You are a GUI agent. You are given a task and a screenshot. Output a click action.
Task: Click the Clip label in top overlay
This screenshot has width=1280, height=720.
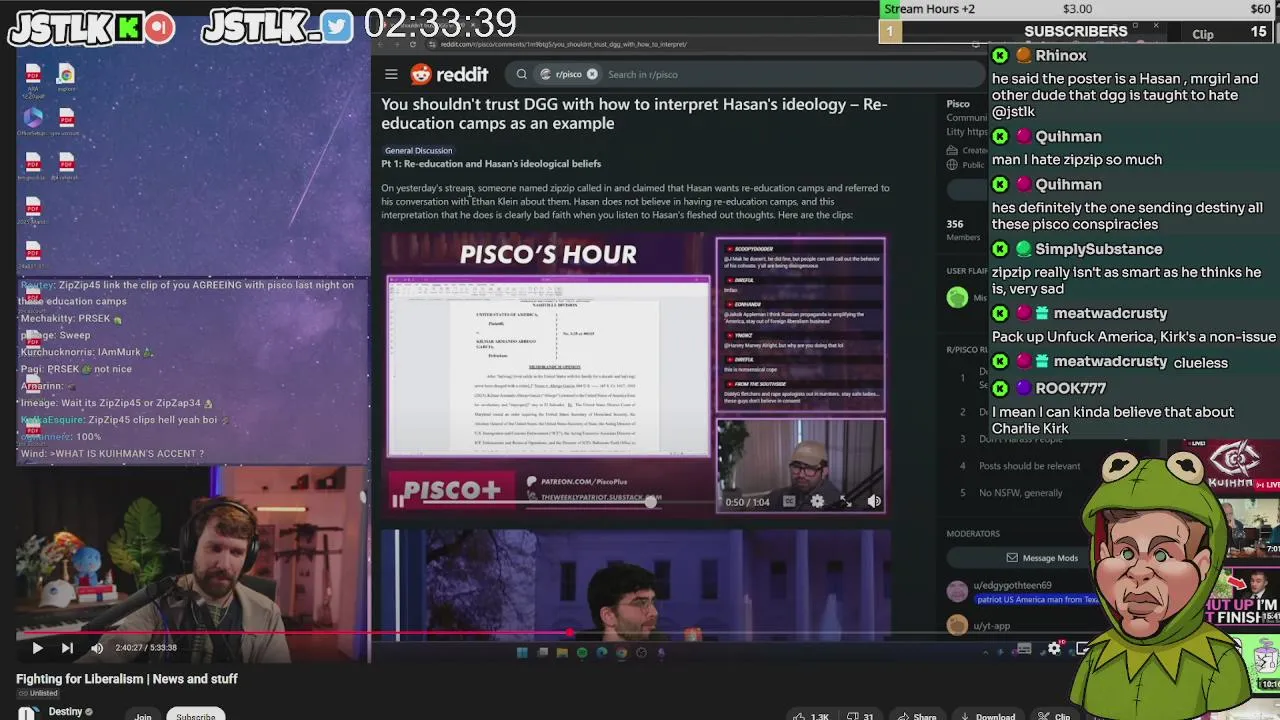pos(1203,34)
